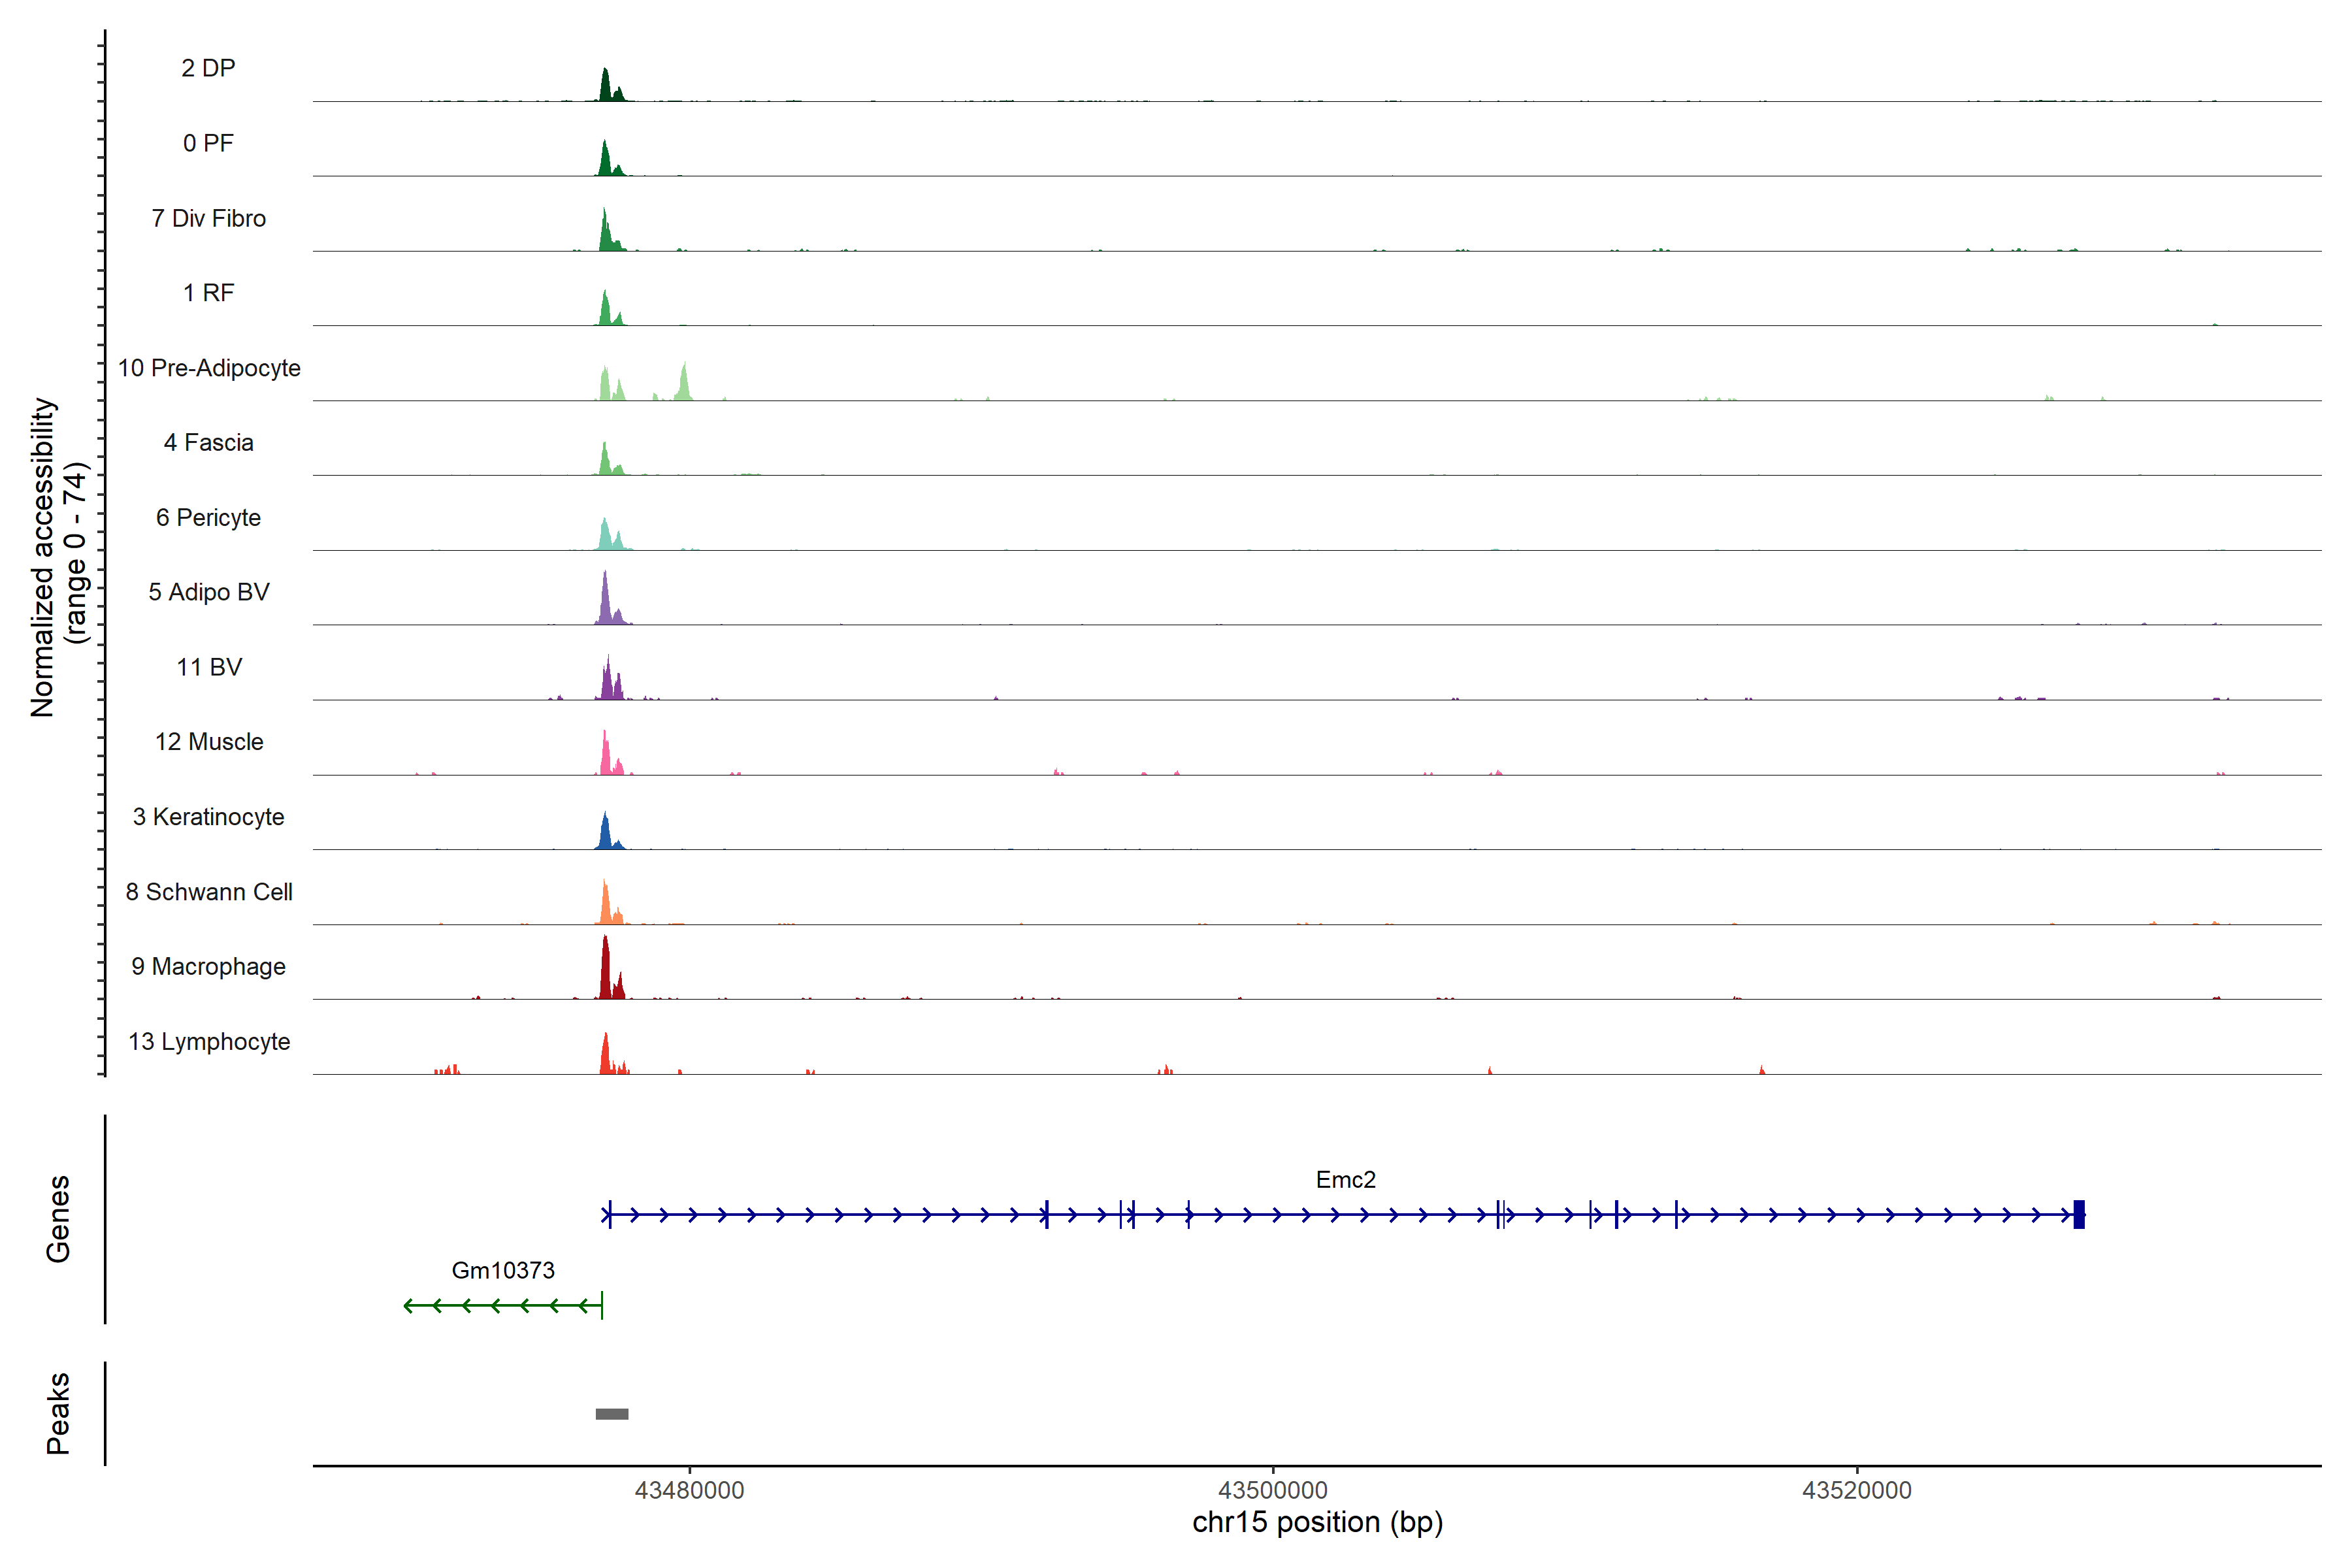Screen dimensions: 2352x1568
Task: Click the 8 Schwann Cell track label
Action: pos(209,891)
